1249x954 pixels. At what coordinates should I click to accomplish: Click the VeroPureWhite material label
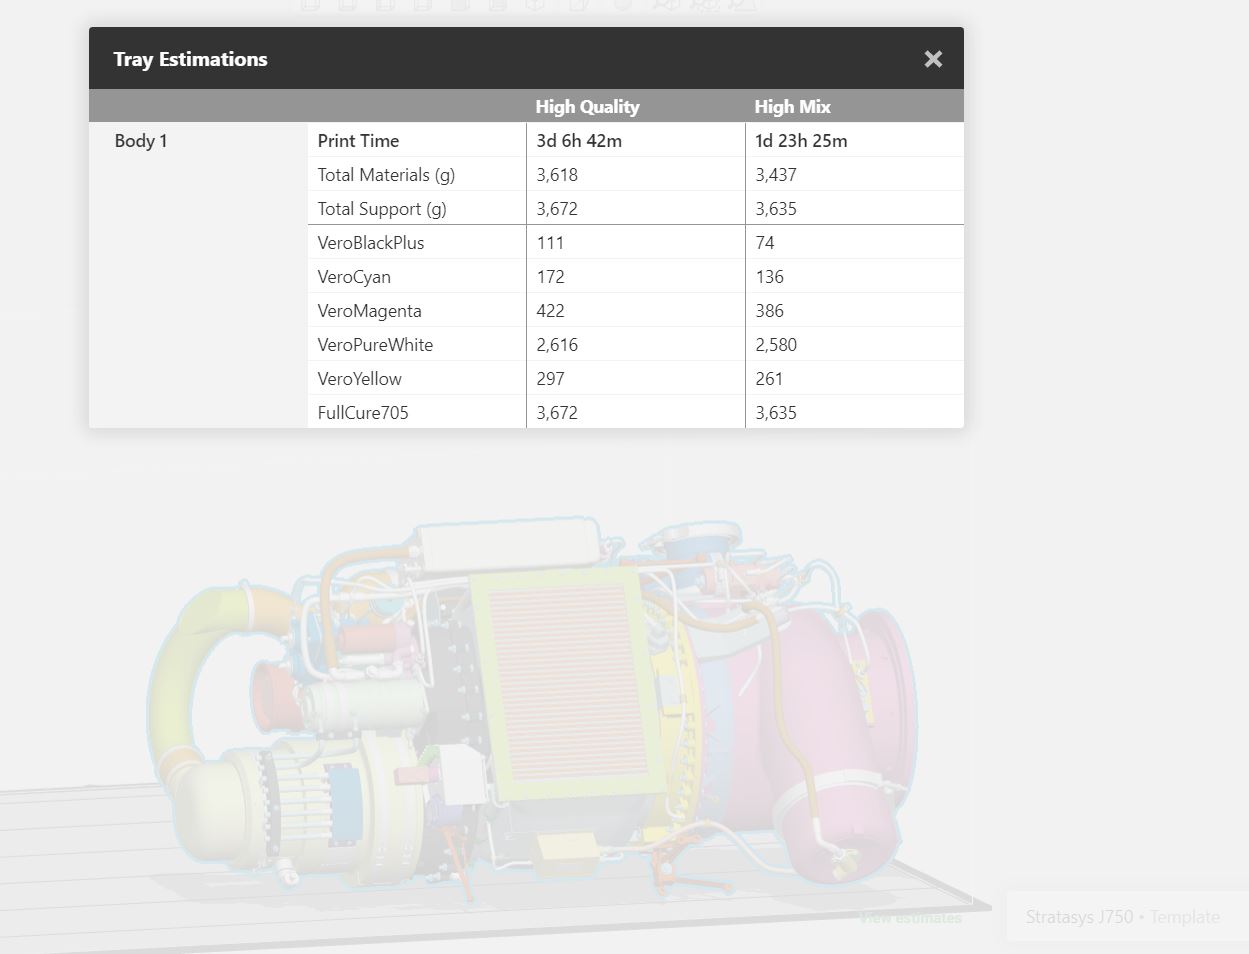375,345
